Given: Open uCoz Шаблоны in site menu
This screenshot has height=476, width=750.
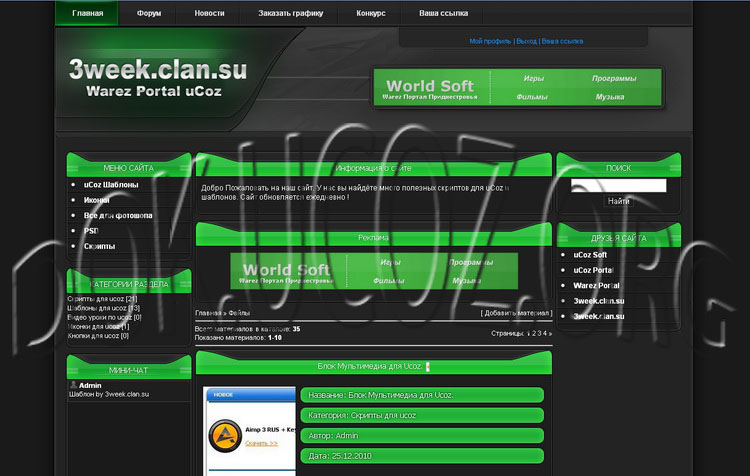Looking at the screenshot, I should click(x=111, y=185).
